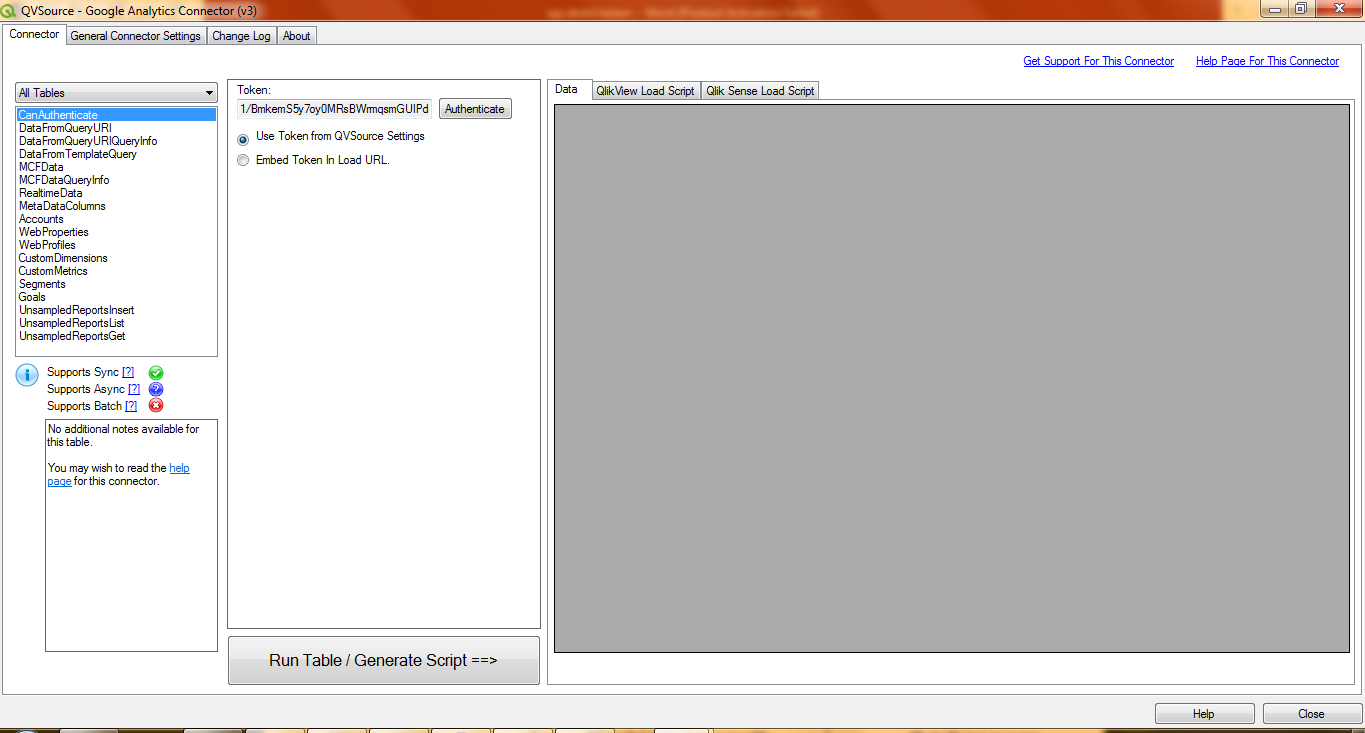Open General Connector Settings tab
This screenshot has height=733, width=1365.
[136, 36]
